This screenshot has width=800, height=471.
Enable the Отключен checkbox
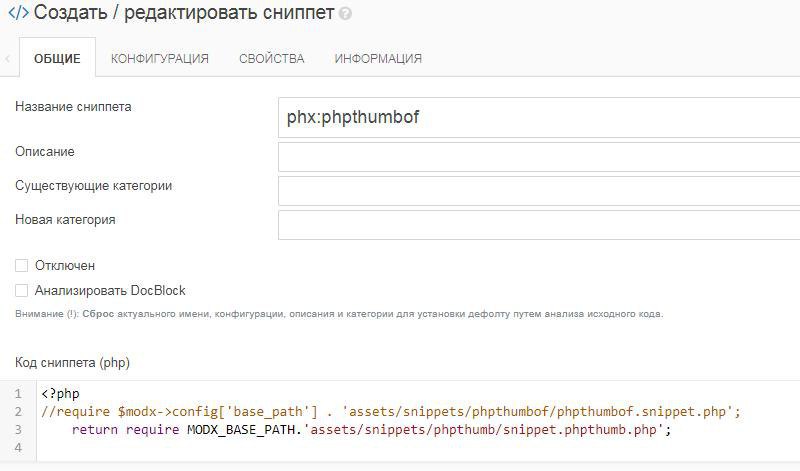click(22, 265)
